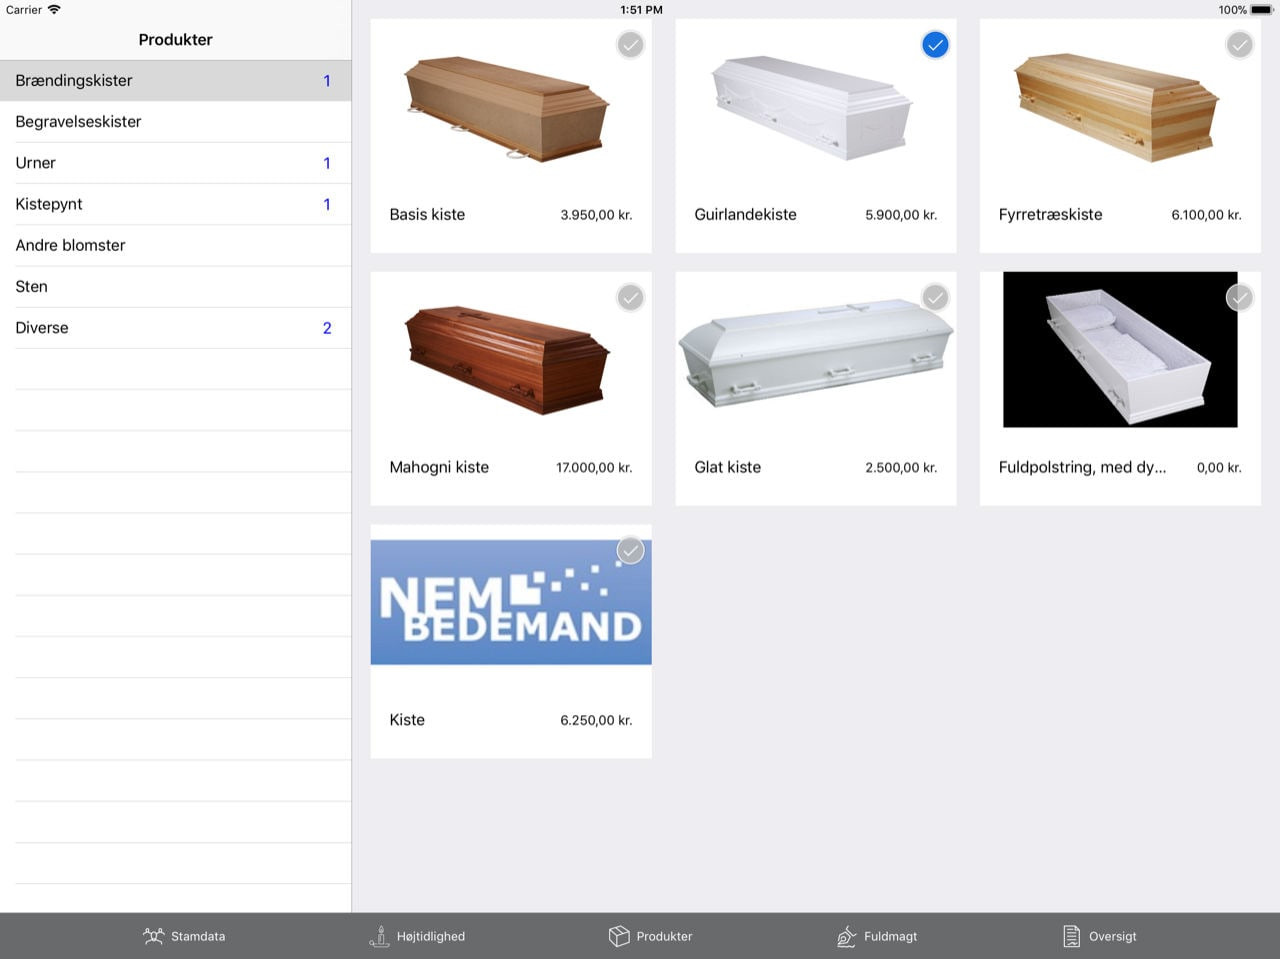Tap the Fuldpolstring product image
1280x959 pixels.
[1120, 350]
